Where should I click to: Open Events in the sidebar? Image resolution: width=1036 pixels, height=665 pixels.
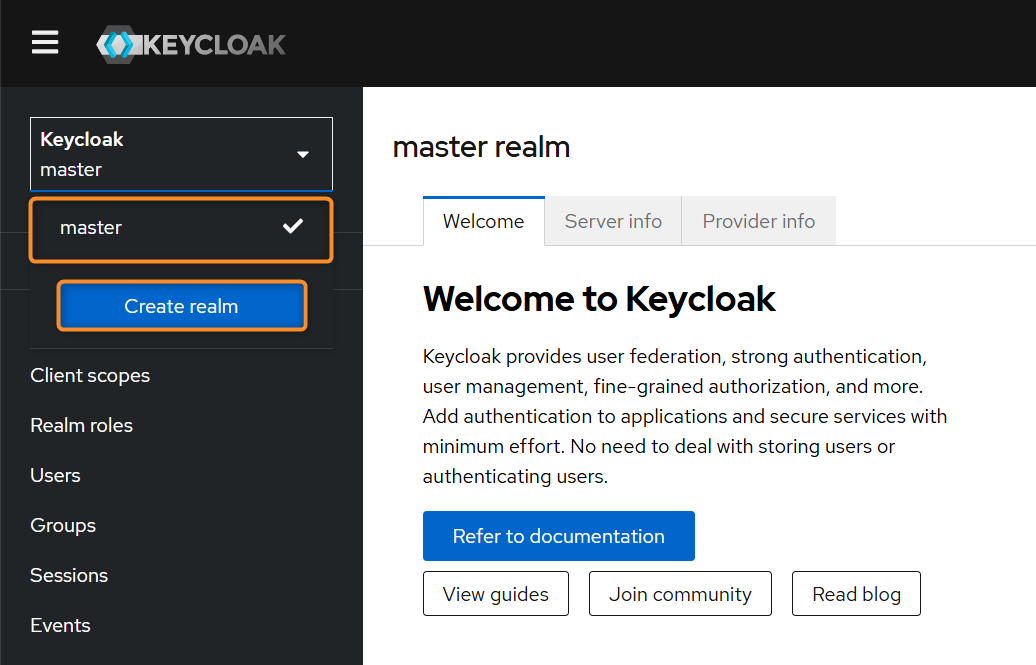61,626
